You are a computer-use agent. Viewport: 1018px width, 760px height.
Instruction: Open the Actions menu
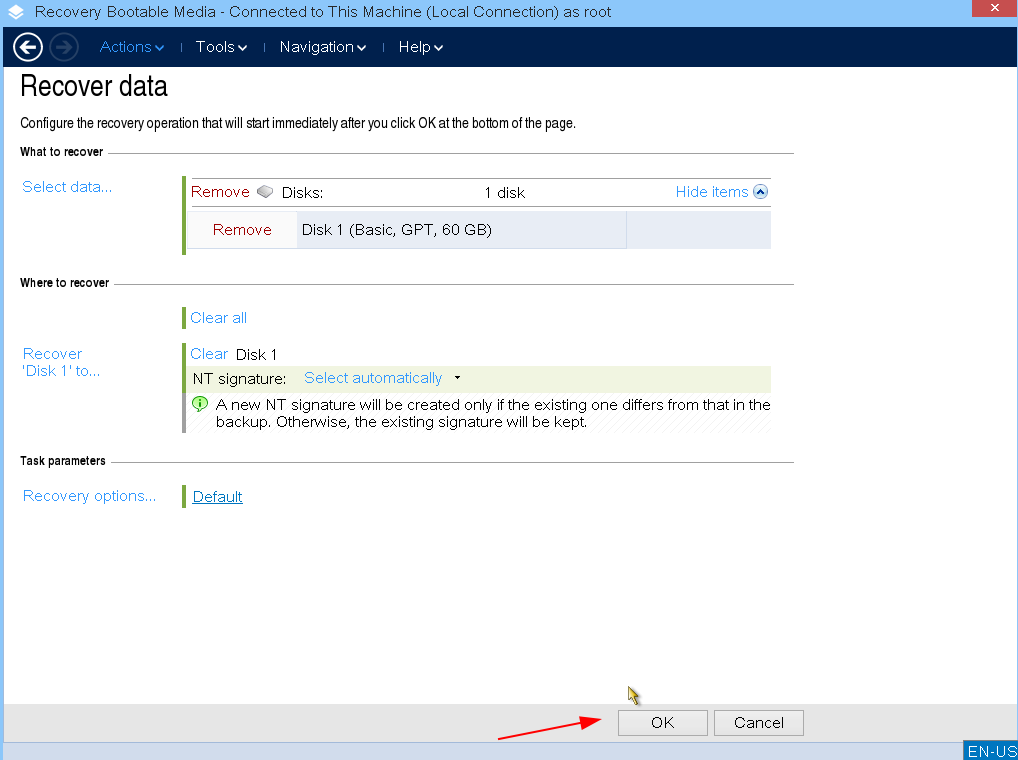pos(131,47)
